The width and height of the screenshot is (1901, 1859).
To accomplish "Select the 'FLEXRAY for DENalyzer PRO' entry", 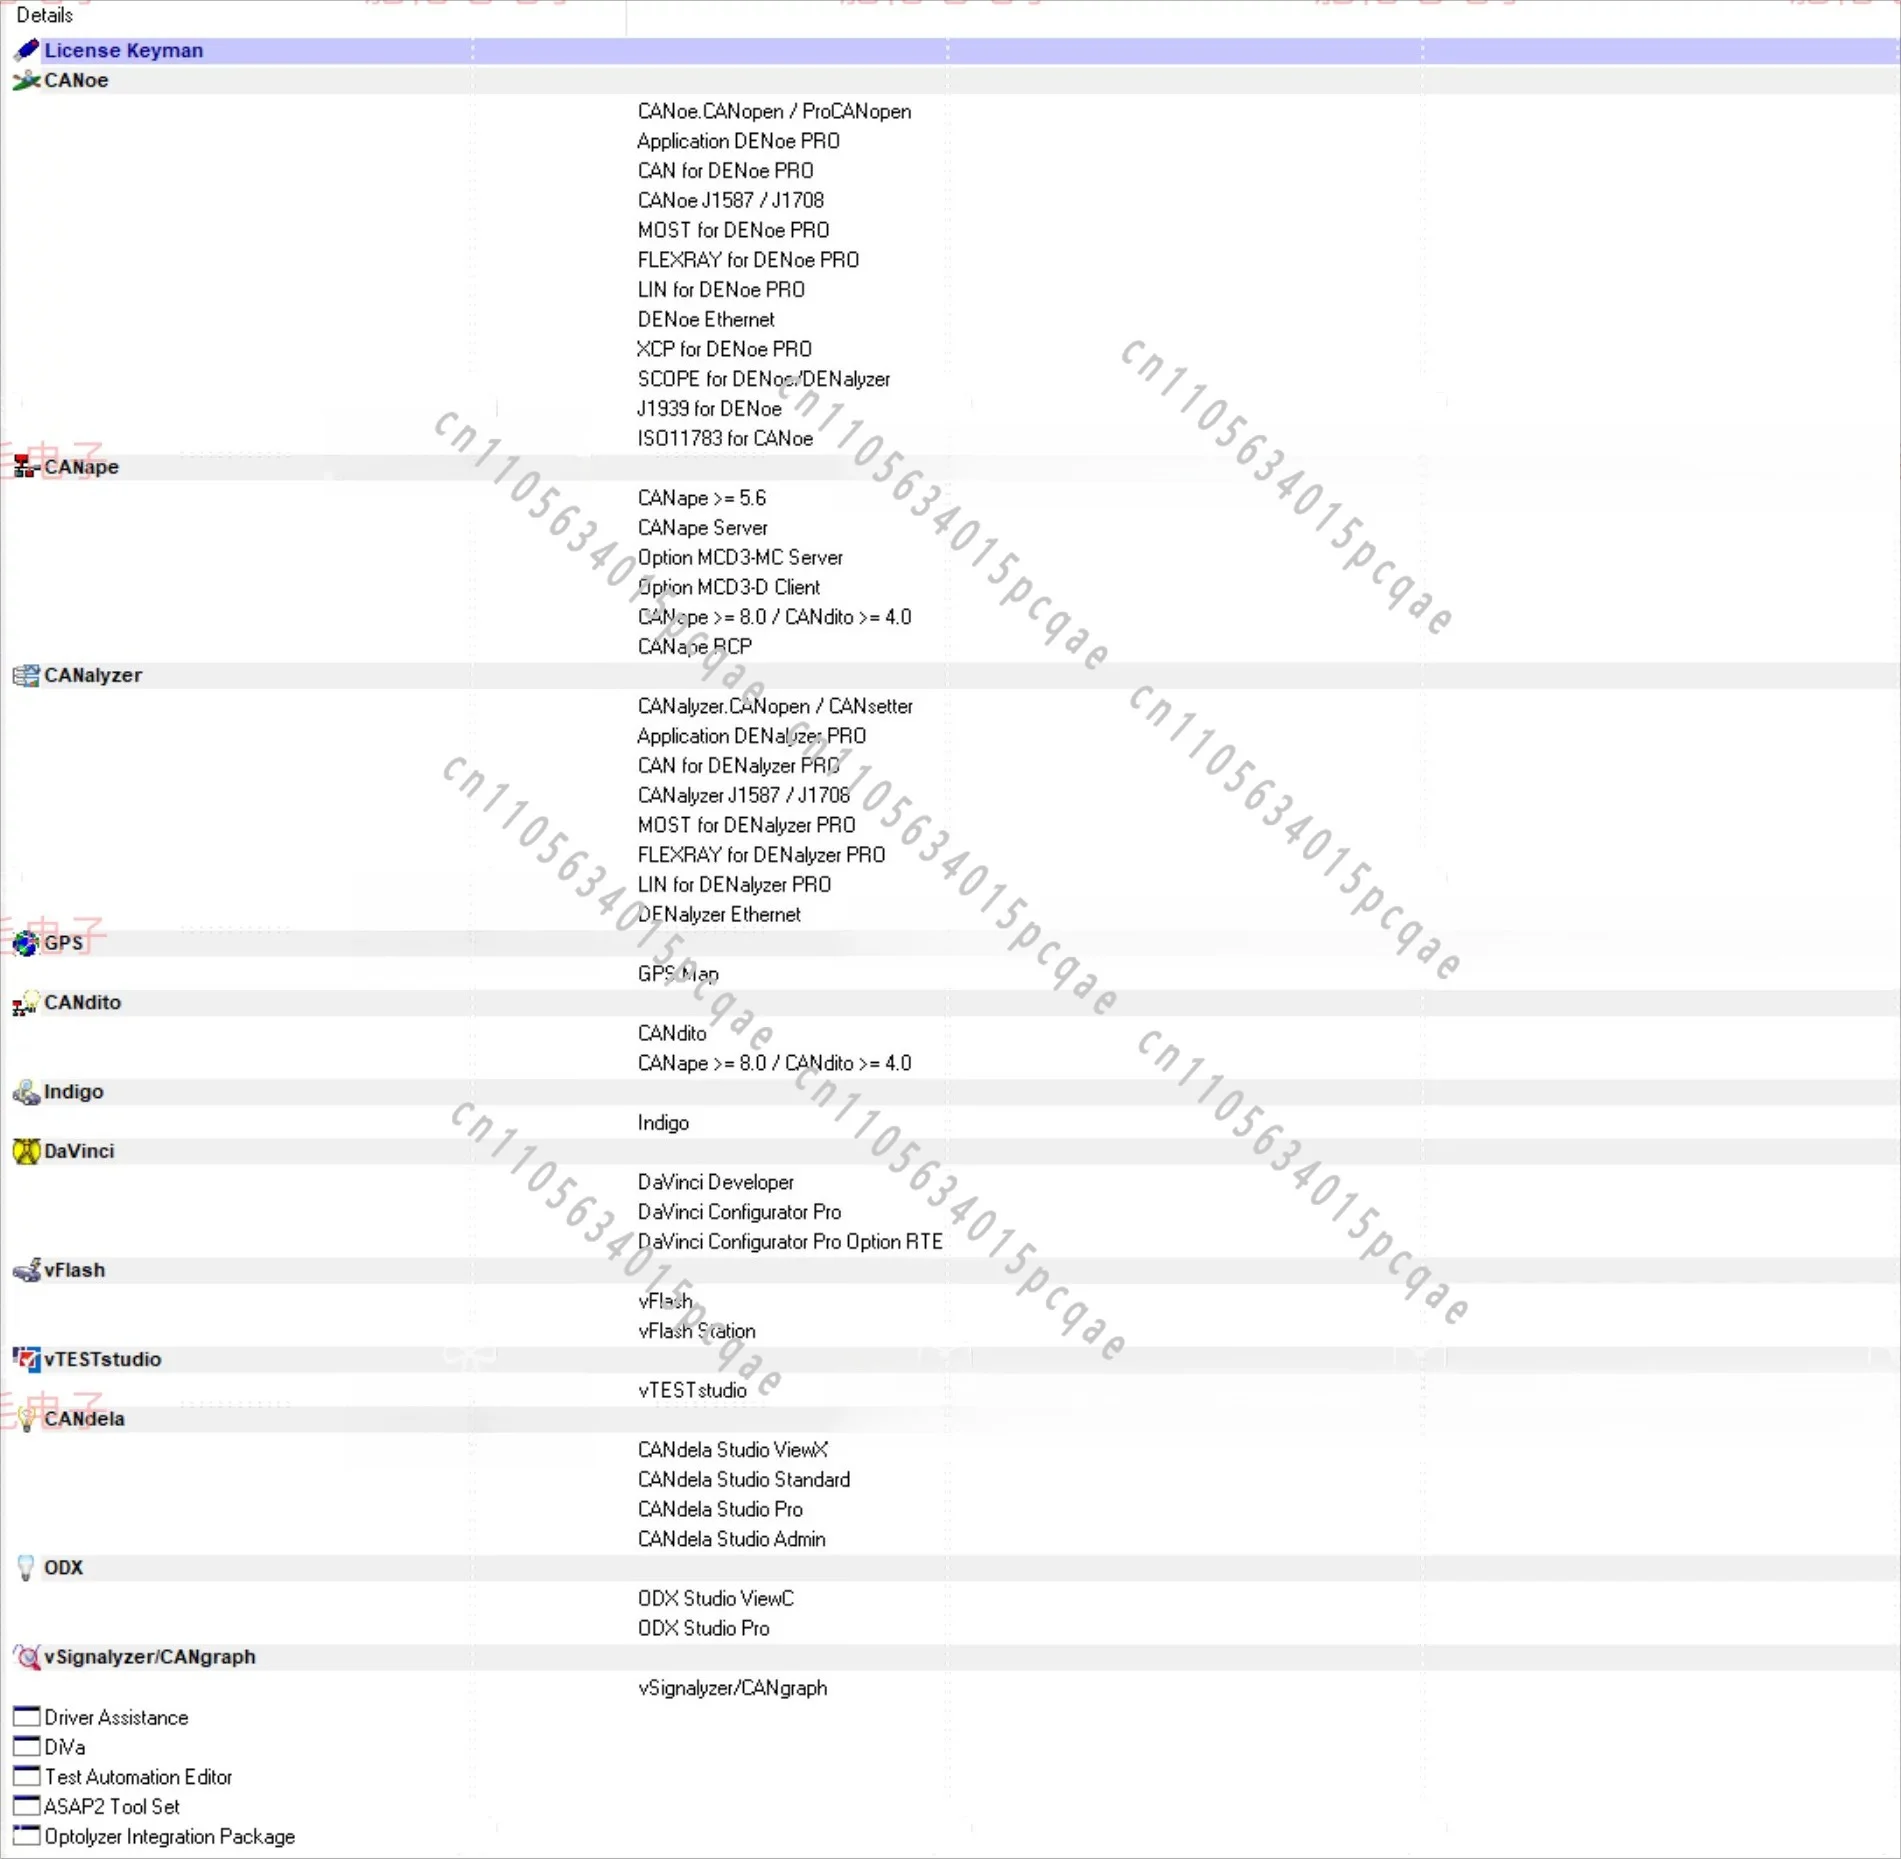I will 761,855.
